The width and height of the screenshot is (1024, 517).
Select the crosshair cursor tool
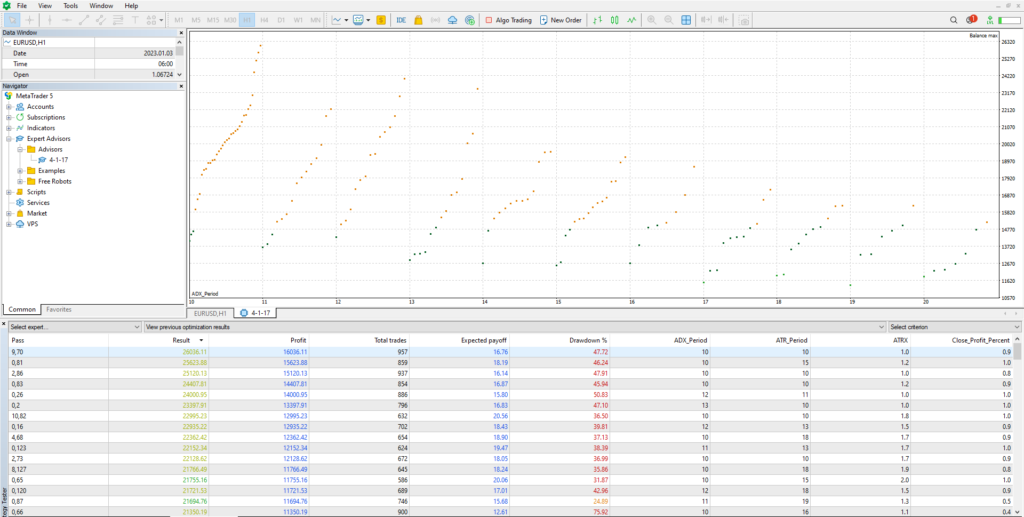point(30,19)
